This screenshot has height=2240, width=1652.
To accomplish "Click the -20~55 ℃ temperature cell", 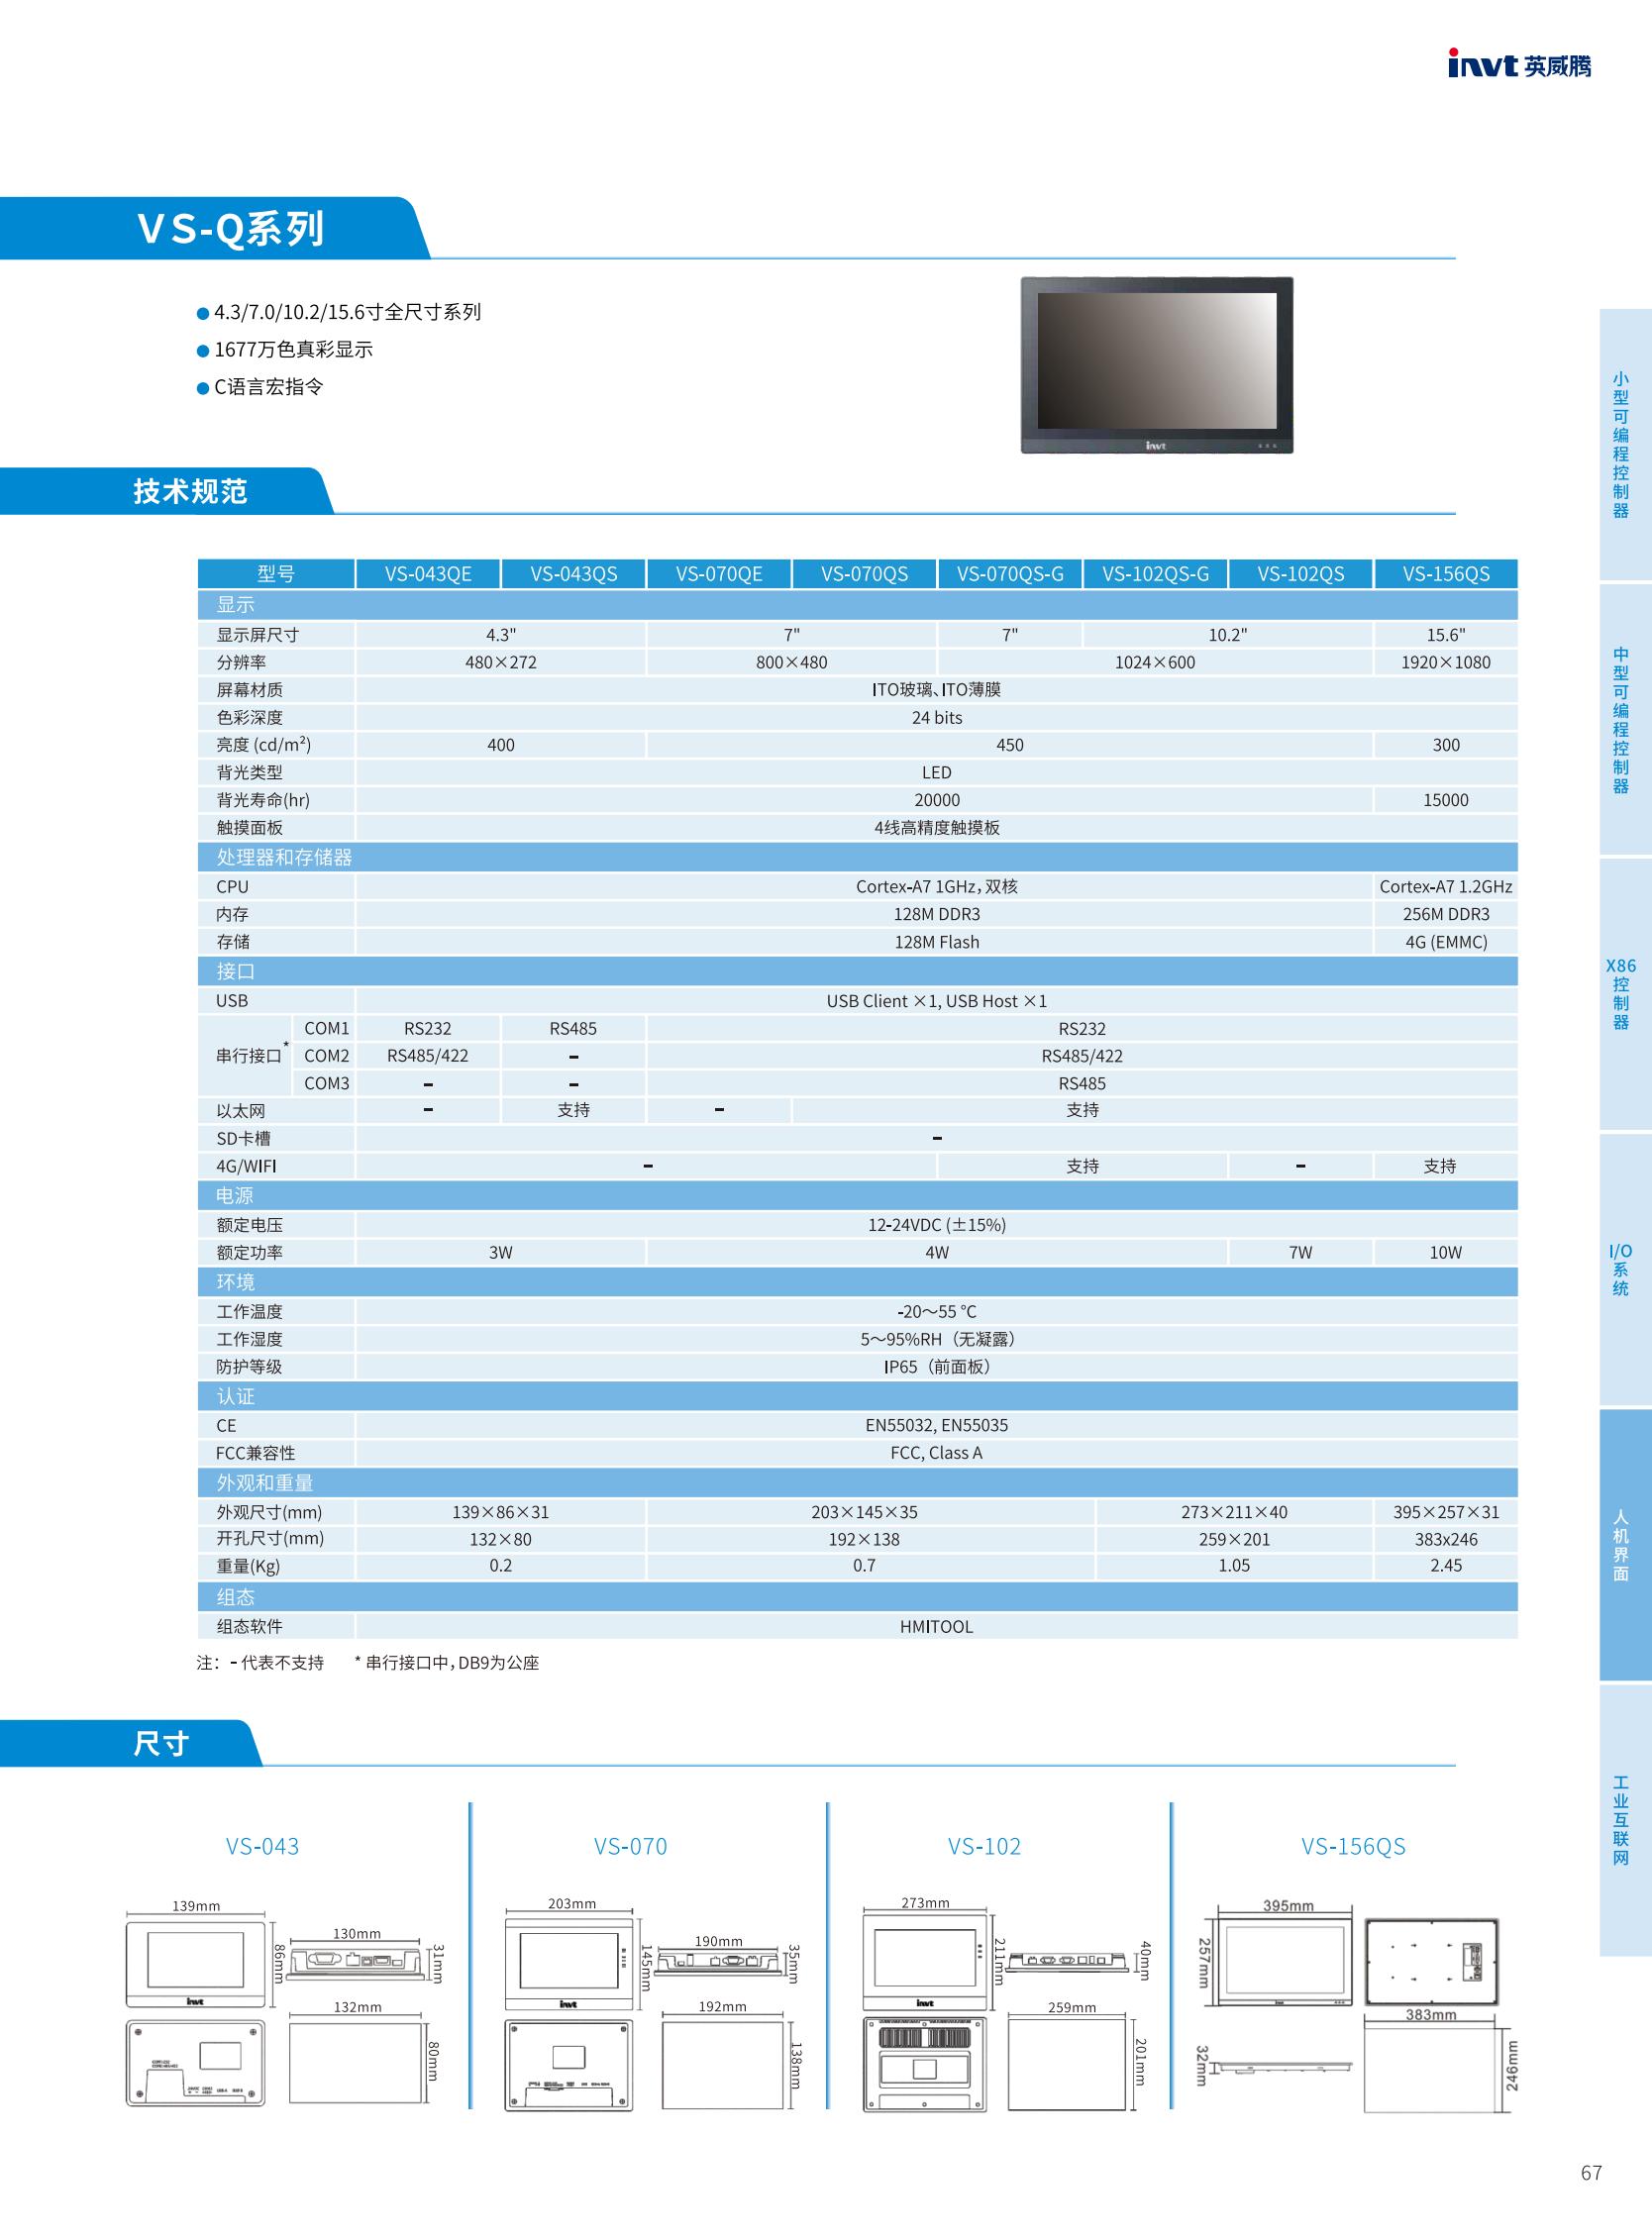I will 937,1312.
